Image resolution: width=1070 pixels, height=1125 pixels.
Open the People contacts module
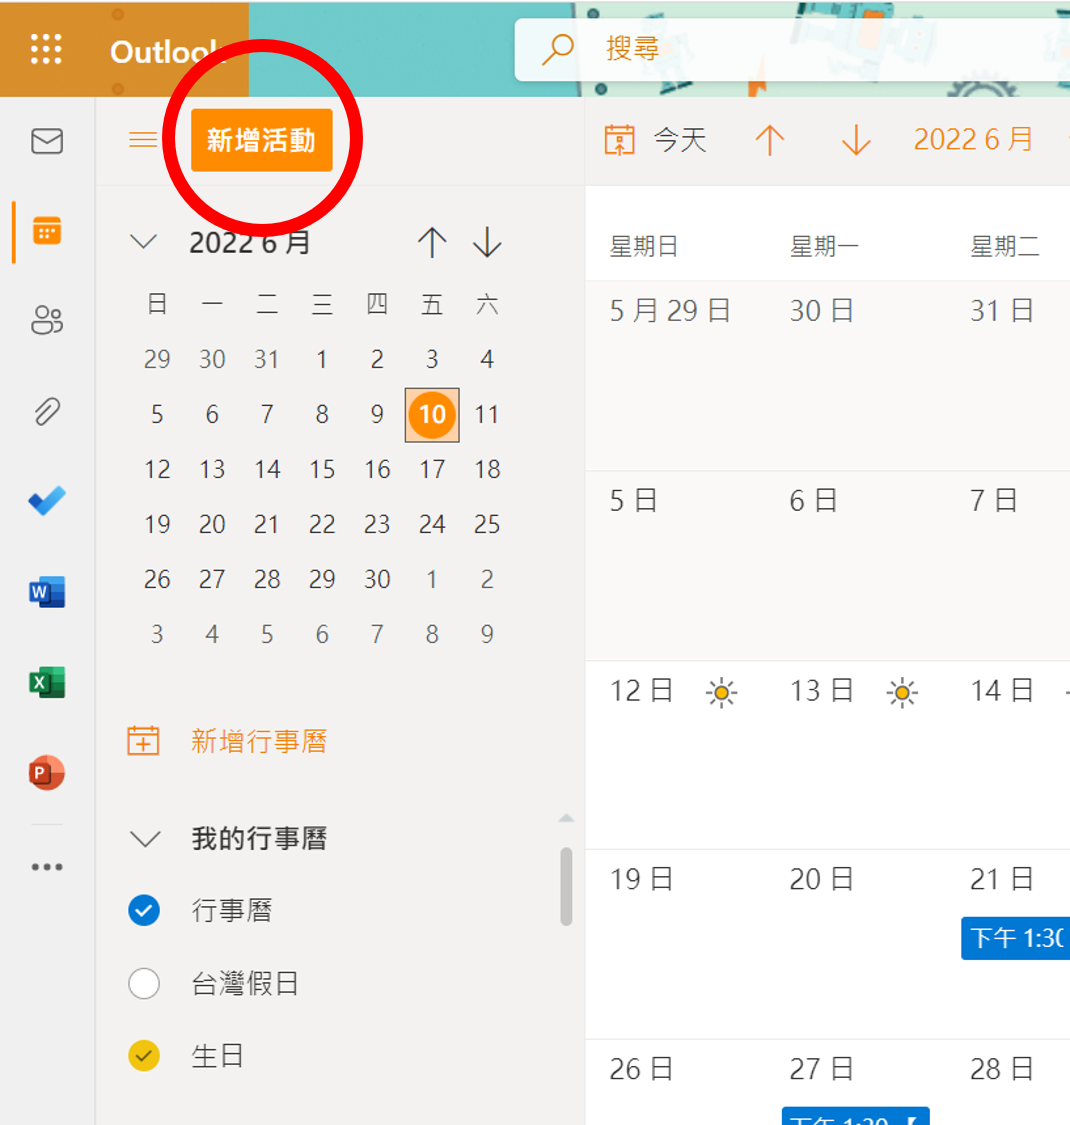point(47,320)
